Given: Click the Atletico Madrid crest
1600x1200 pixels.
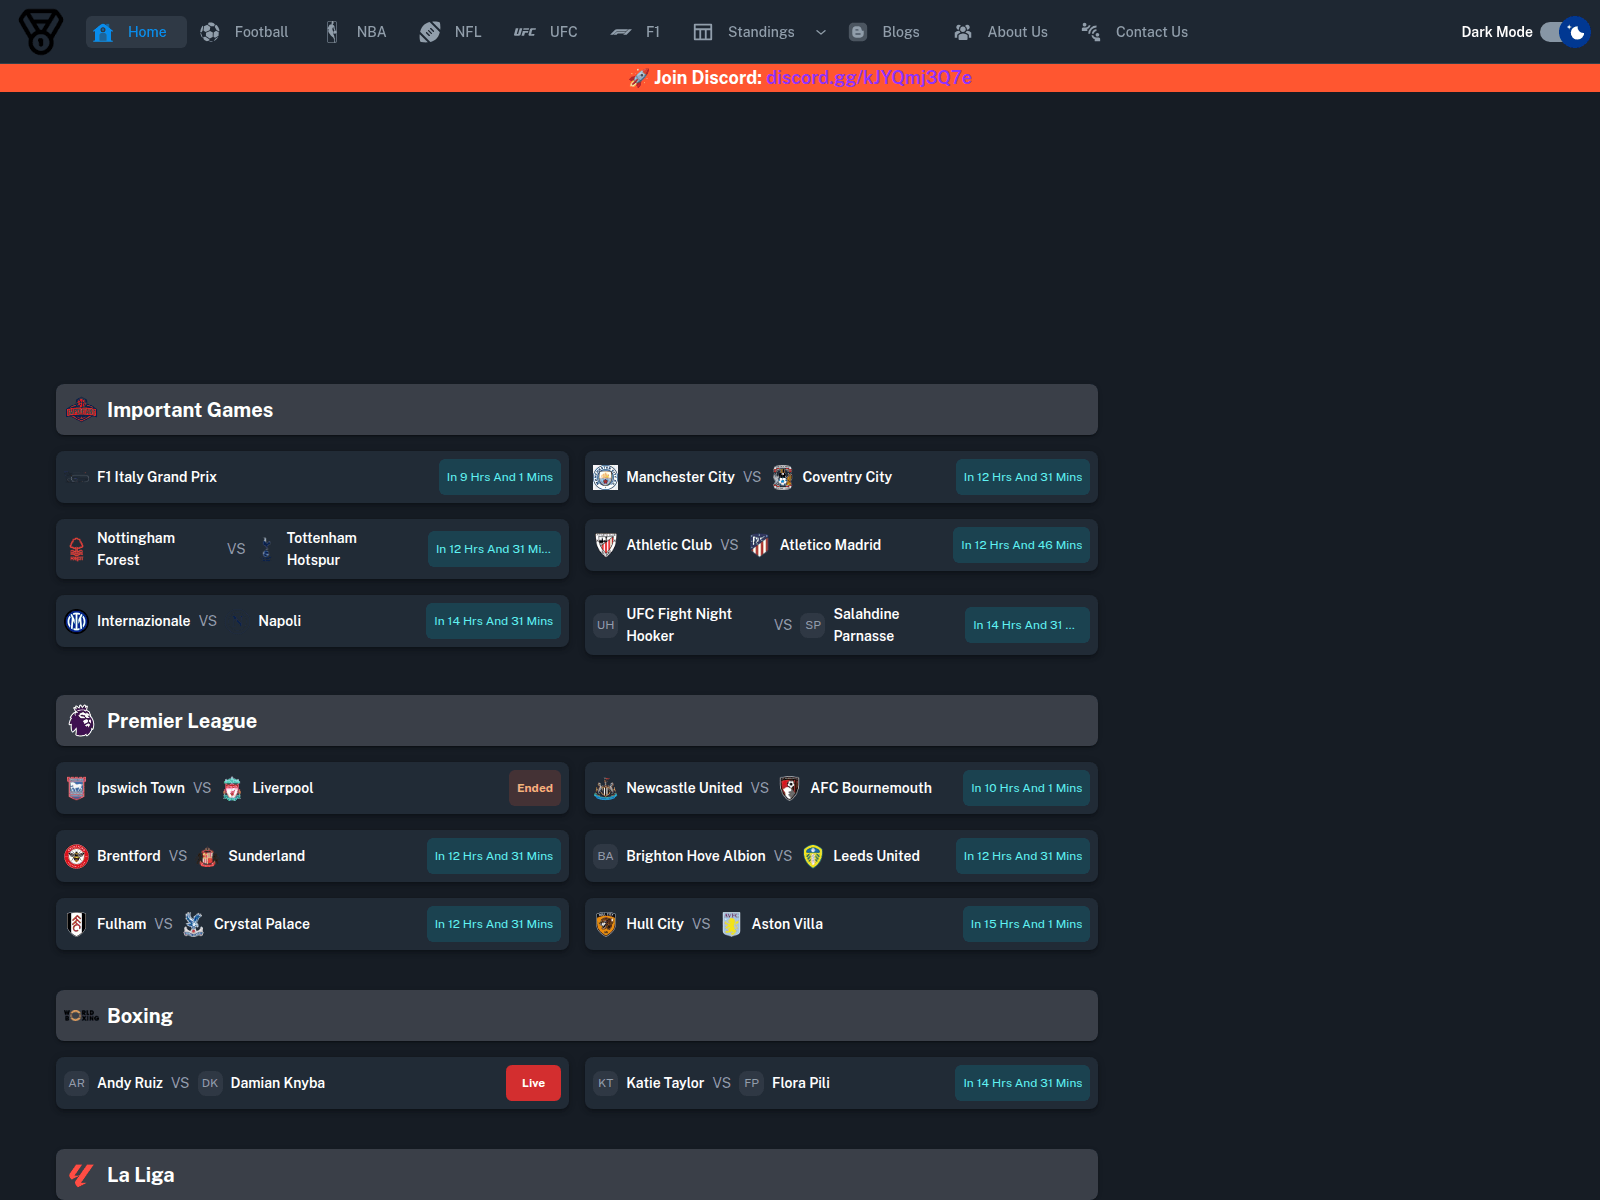Looking at the screenshot, I should [x=759, y=545].
